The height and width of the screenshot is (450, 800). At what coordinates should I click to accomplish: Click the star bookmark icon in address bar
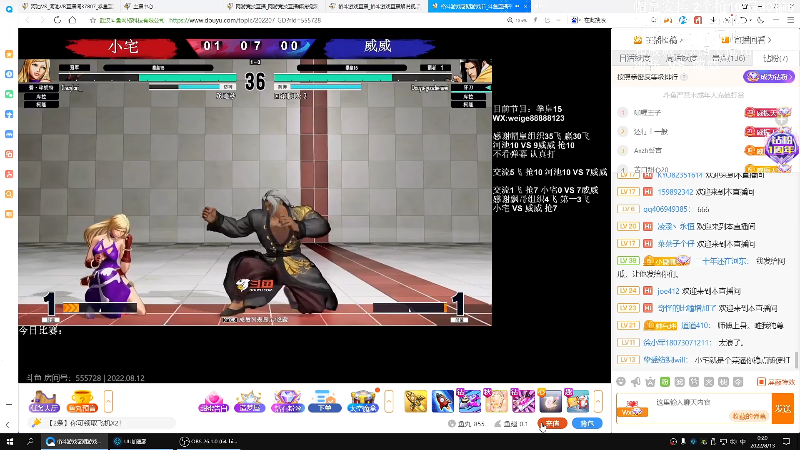tap(92, 20)
